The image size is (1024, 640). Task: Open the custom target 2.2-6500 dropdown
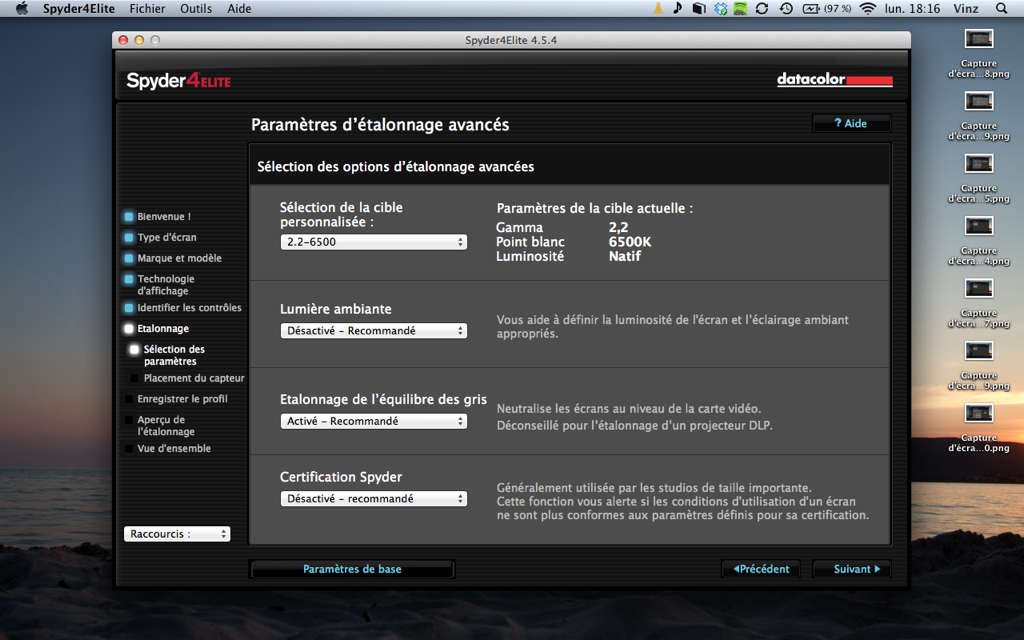point(373,242)
